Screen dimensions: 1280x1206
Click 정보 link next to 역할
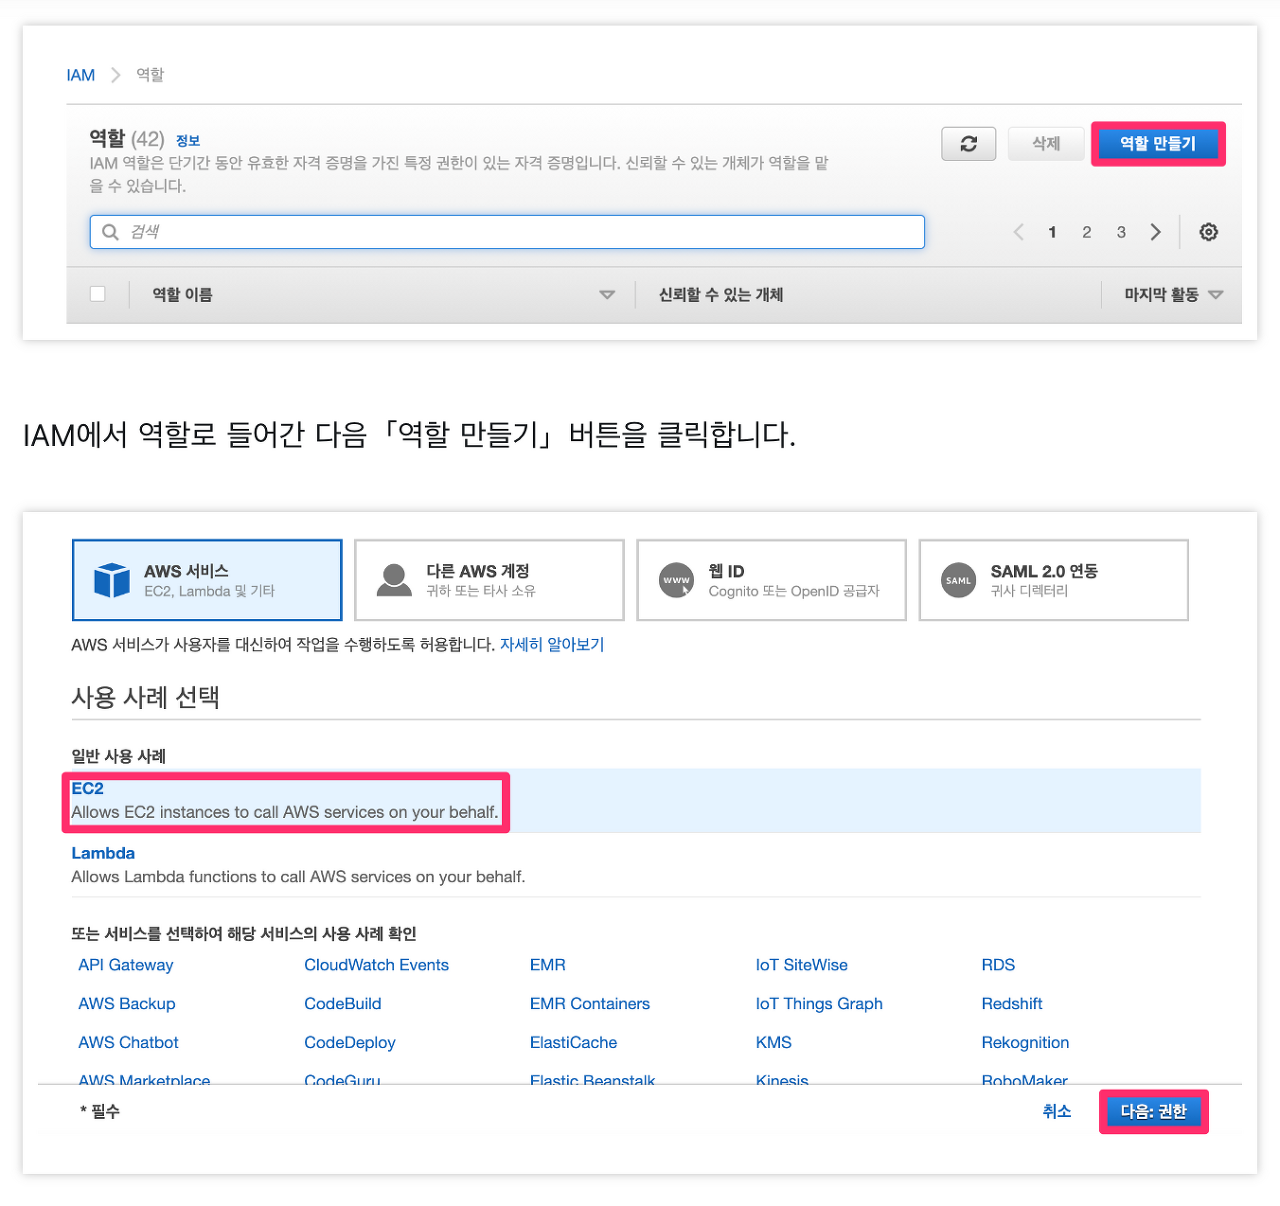tap(188, 141)
